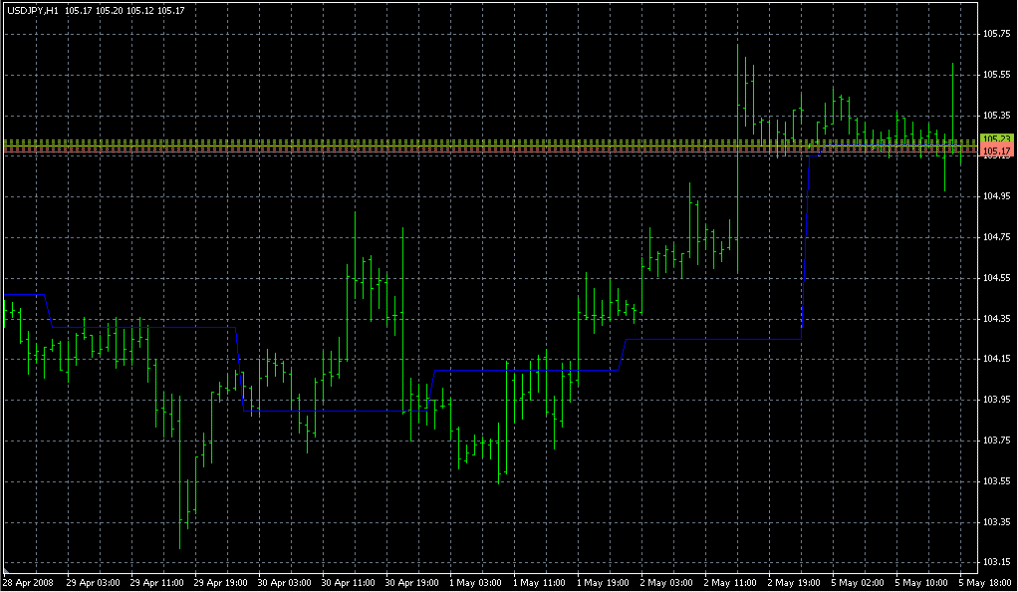
Task: Click the 2 May 19:00 time label
Action: coord(793,582)
